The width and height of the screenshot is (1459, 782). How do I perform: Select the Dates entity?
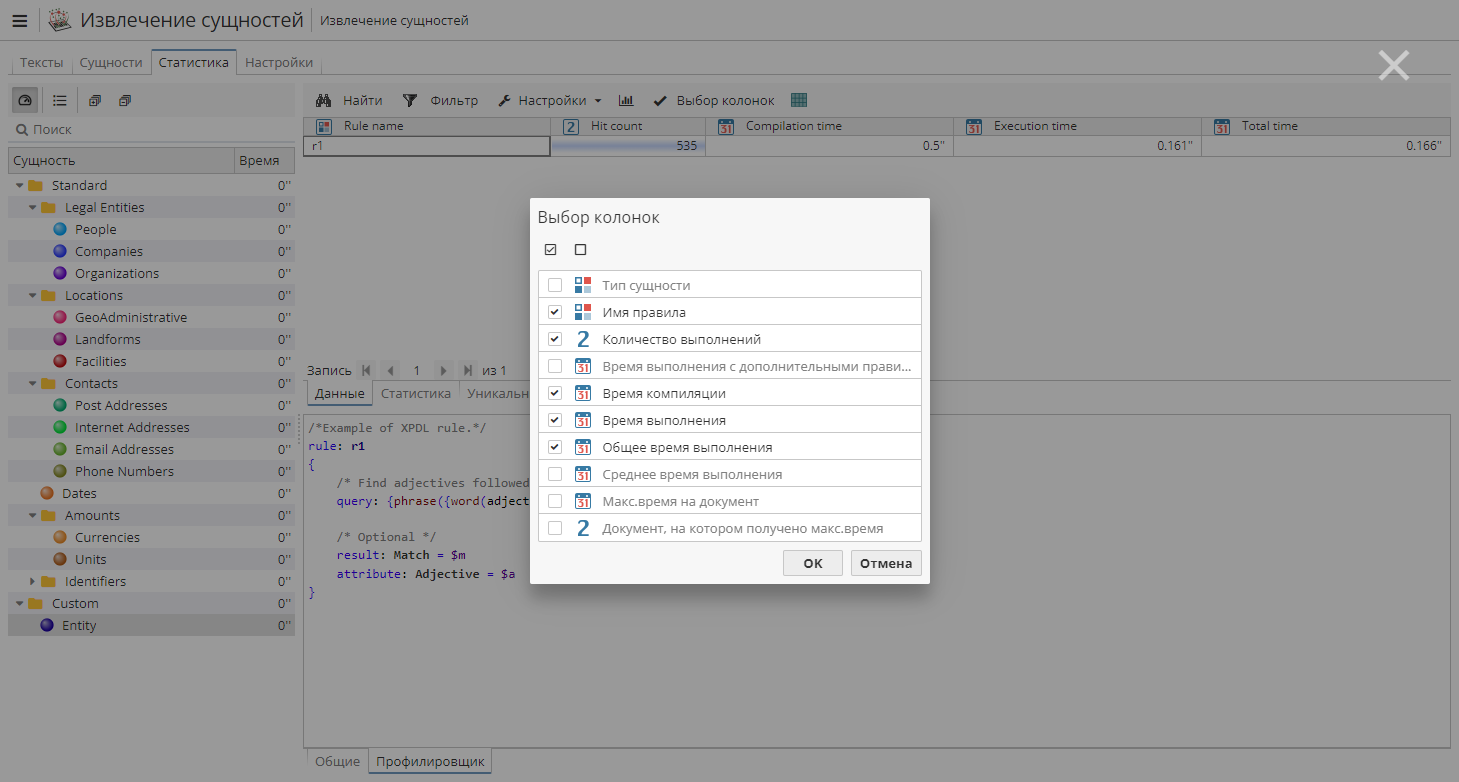[151, 493]
